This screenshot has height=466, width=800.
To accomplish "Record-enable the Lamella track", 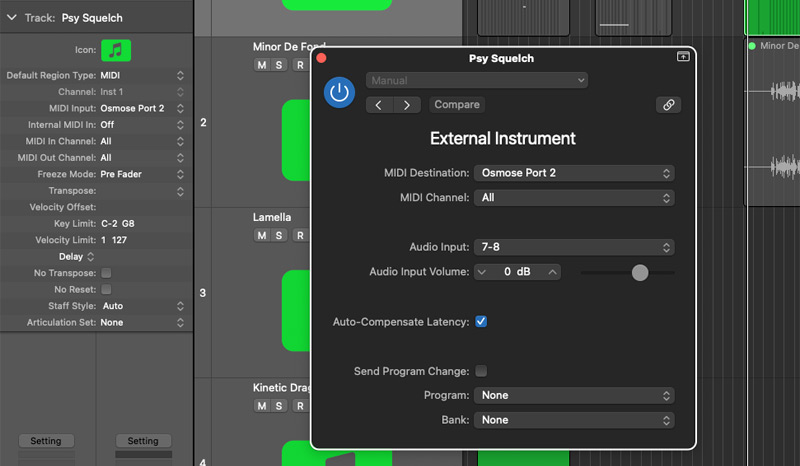I will 300,235.
